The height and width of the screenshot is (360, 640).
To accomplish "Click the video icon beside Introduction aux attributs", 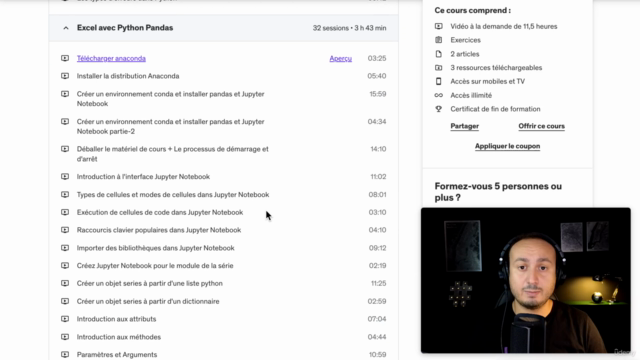I will [65, 319].
